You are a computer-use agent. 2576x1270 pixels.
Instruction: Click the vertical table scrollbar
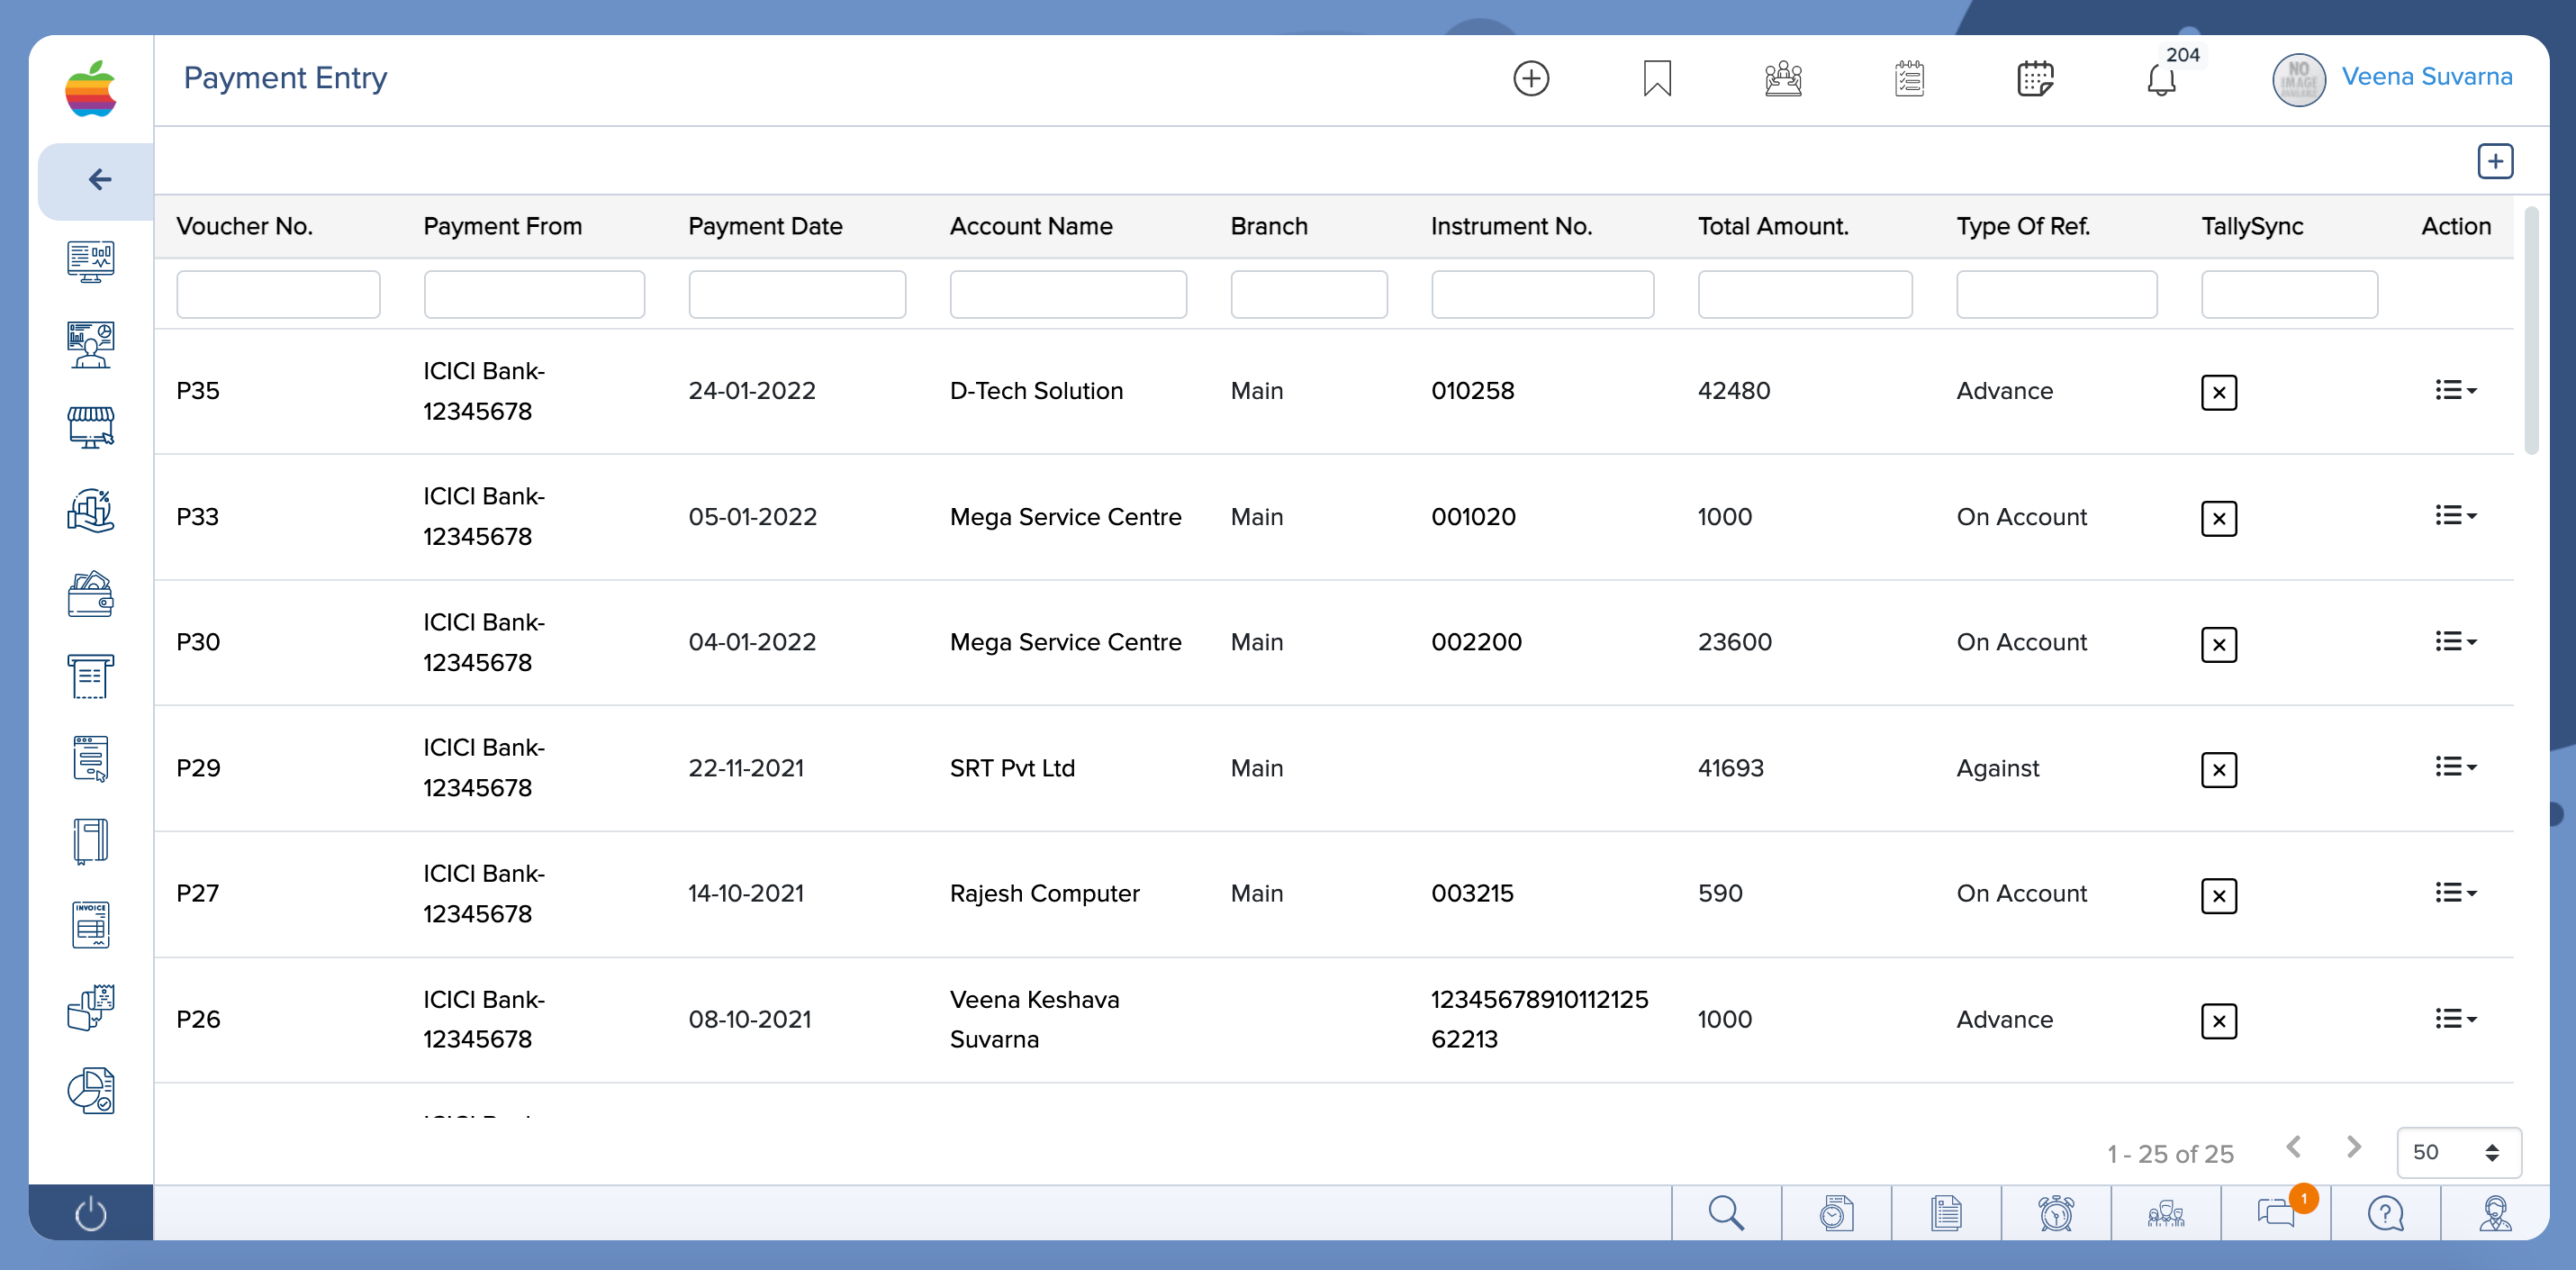click(2531, 330)
